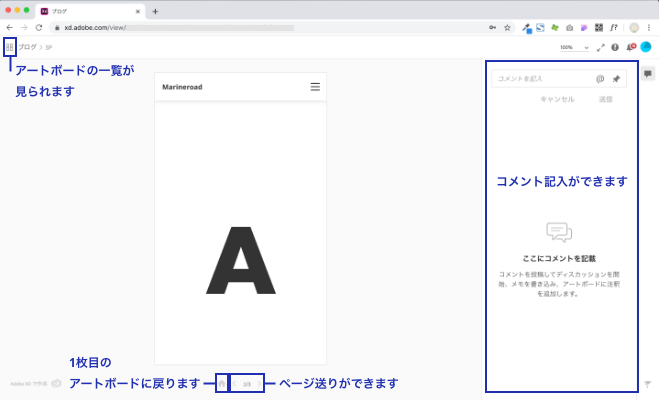Click the home icon to return to first artboard
The height and width of the screenshot is (400, 660).
click(x=221, y=383)
